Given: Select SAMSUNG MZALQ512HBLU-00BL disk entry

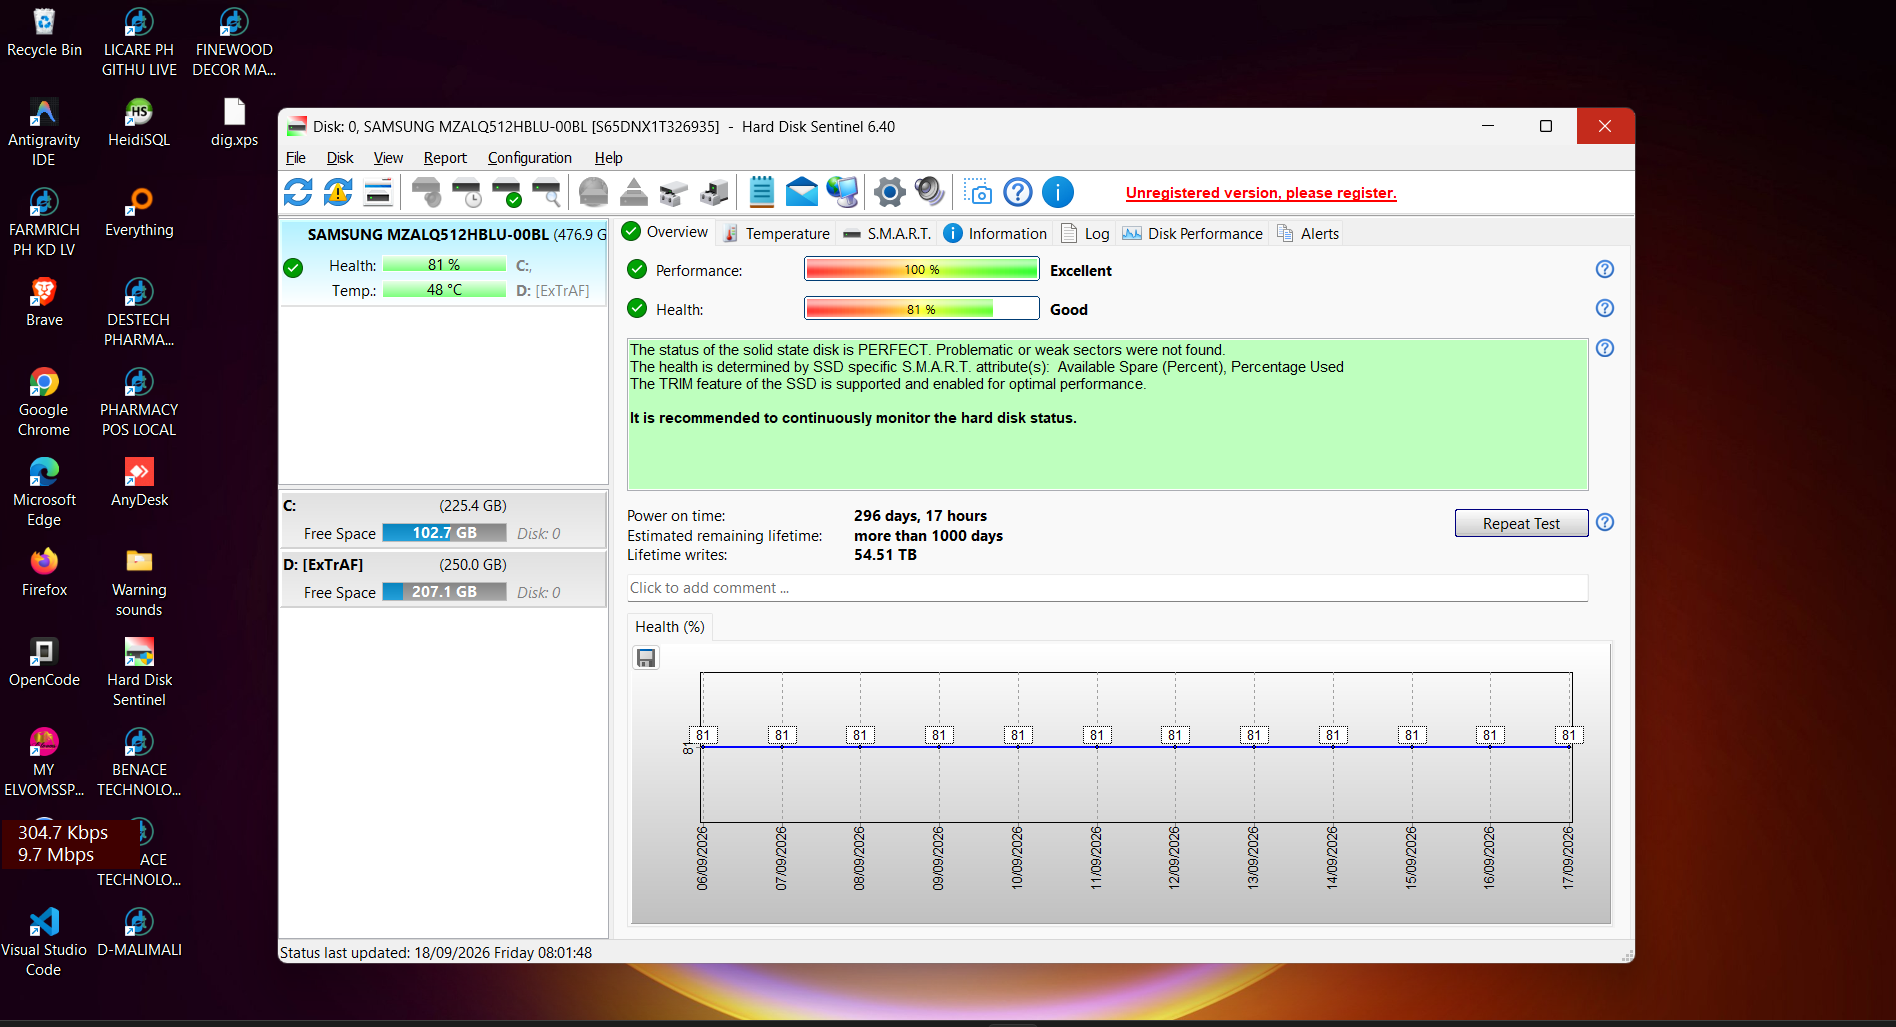Looking at the screenshot, I should [x=443, y=262].
